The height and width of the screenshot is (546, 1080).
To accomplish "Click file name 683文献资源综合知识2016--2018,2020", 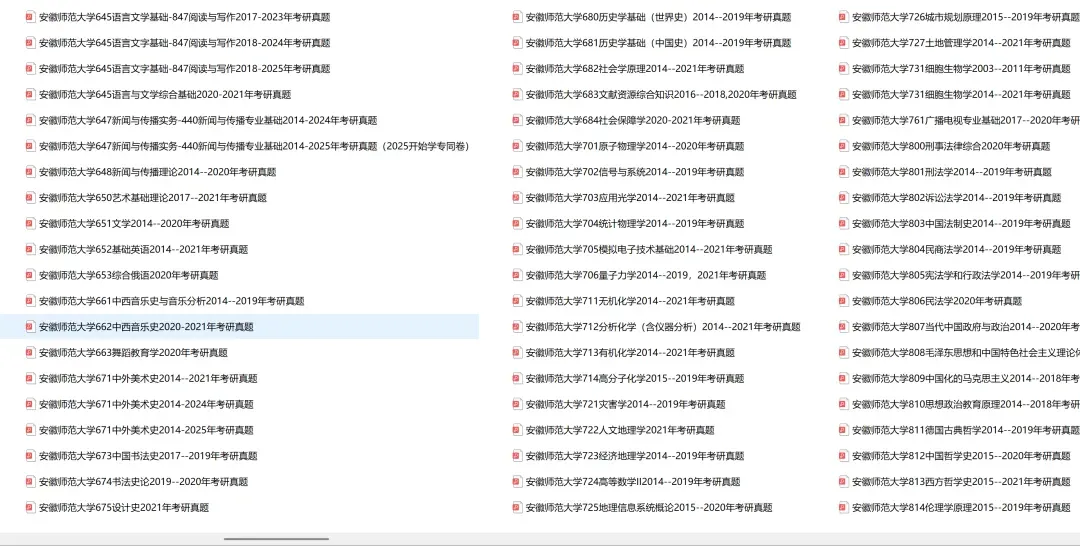I will (x=661, y=94).
